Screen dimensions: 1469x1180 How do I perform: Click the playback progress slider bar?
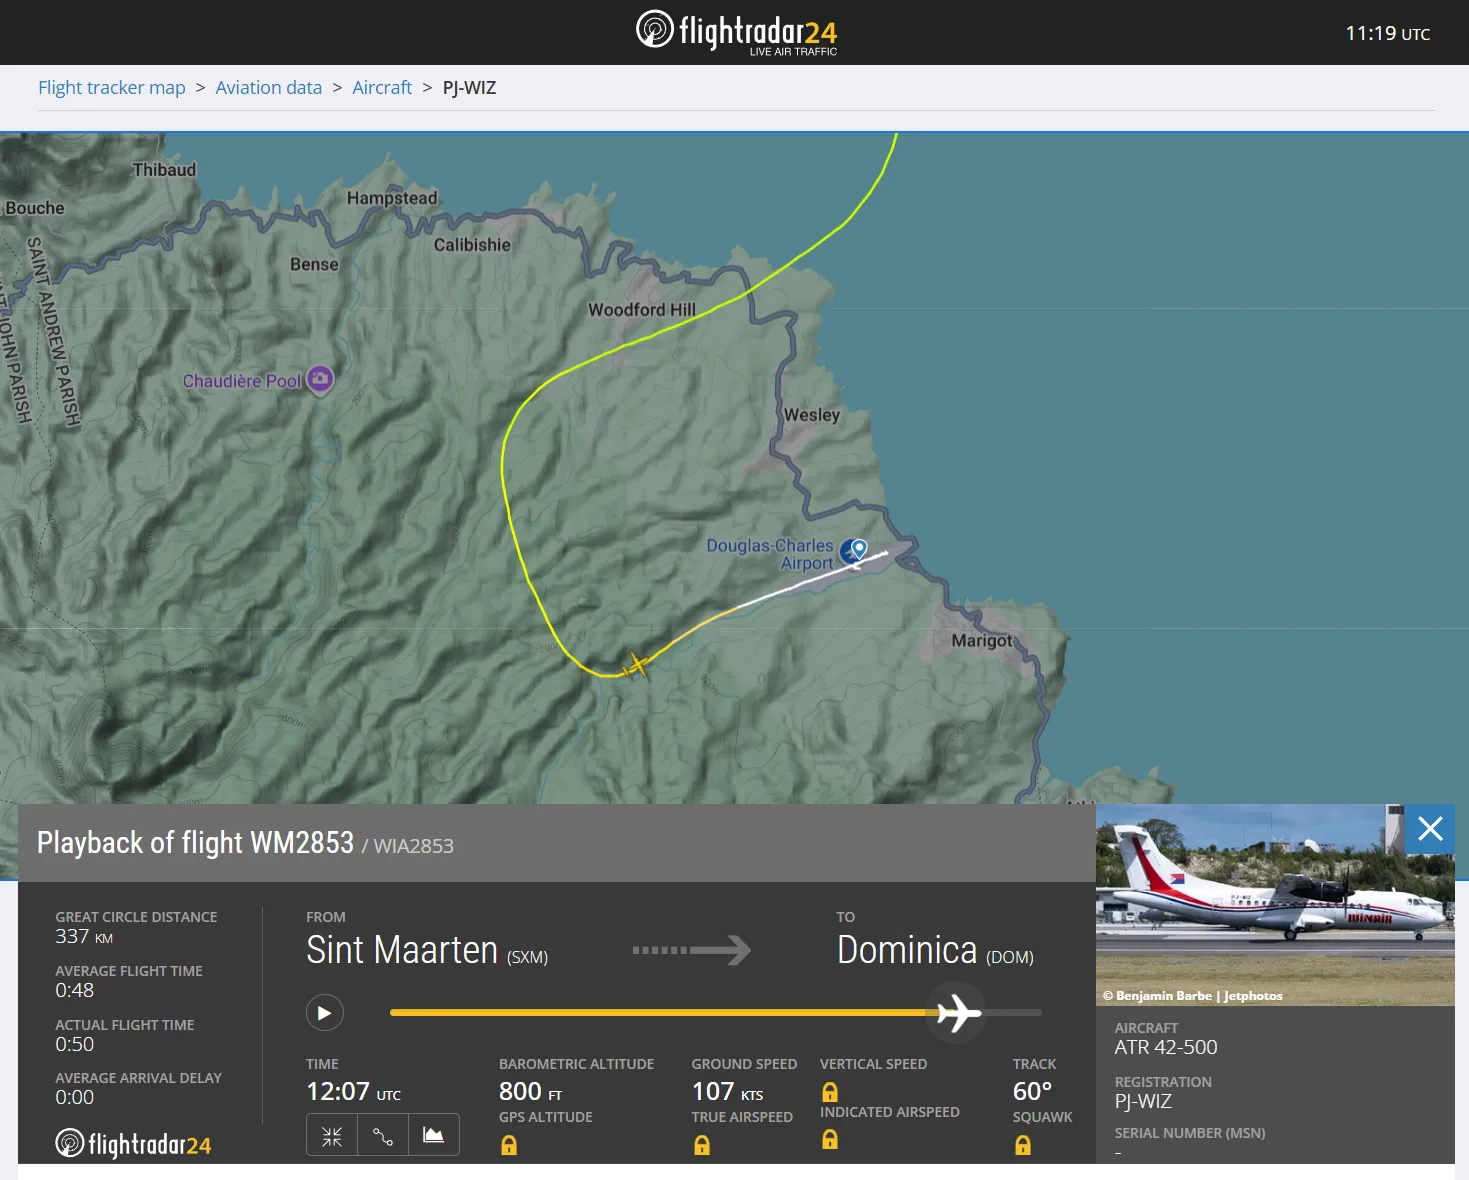pyautogui.click(x=716, y=1013)
